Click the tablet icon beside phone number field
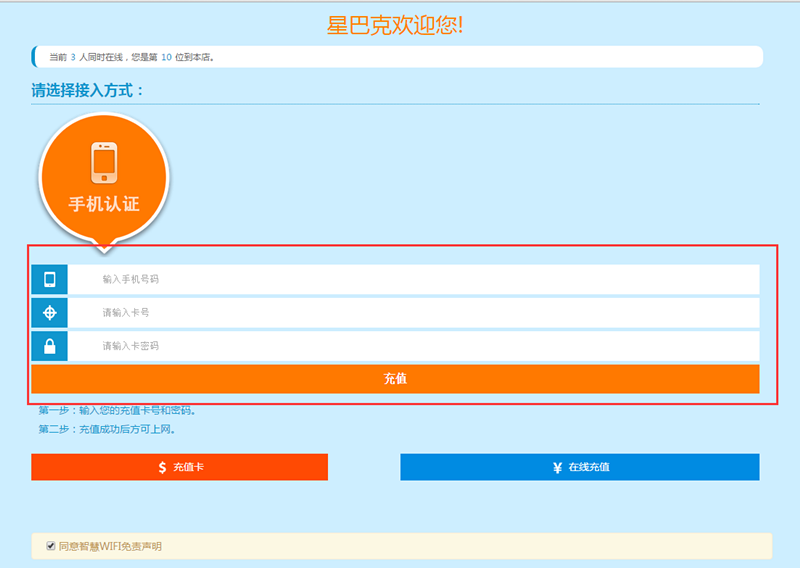The width and height of the screenshot is (800, 568). (x=49, y=280)
